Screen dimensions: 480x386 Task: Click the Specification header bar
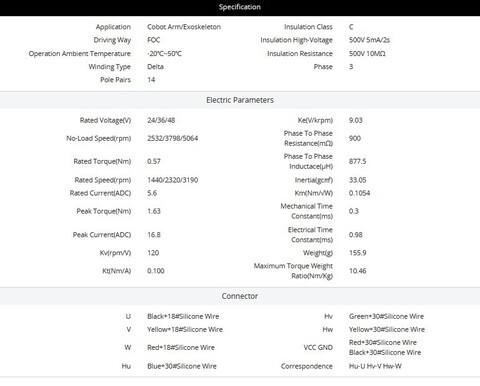pyautogui.click(x=240, y=8)
